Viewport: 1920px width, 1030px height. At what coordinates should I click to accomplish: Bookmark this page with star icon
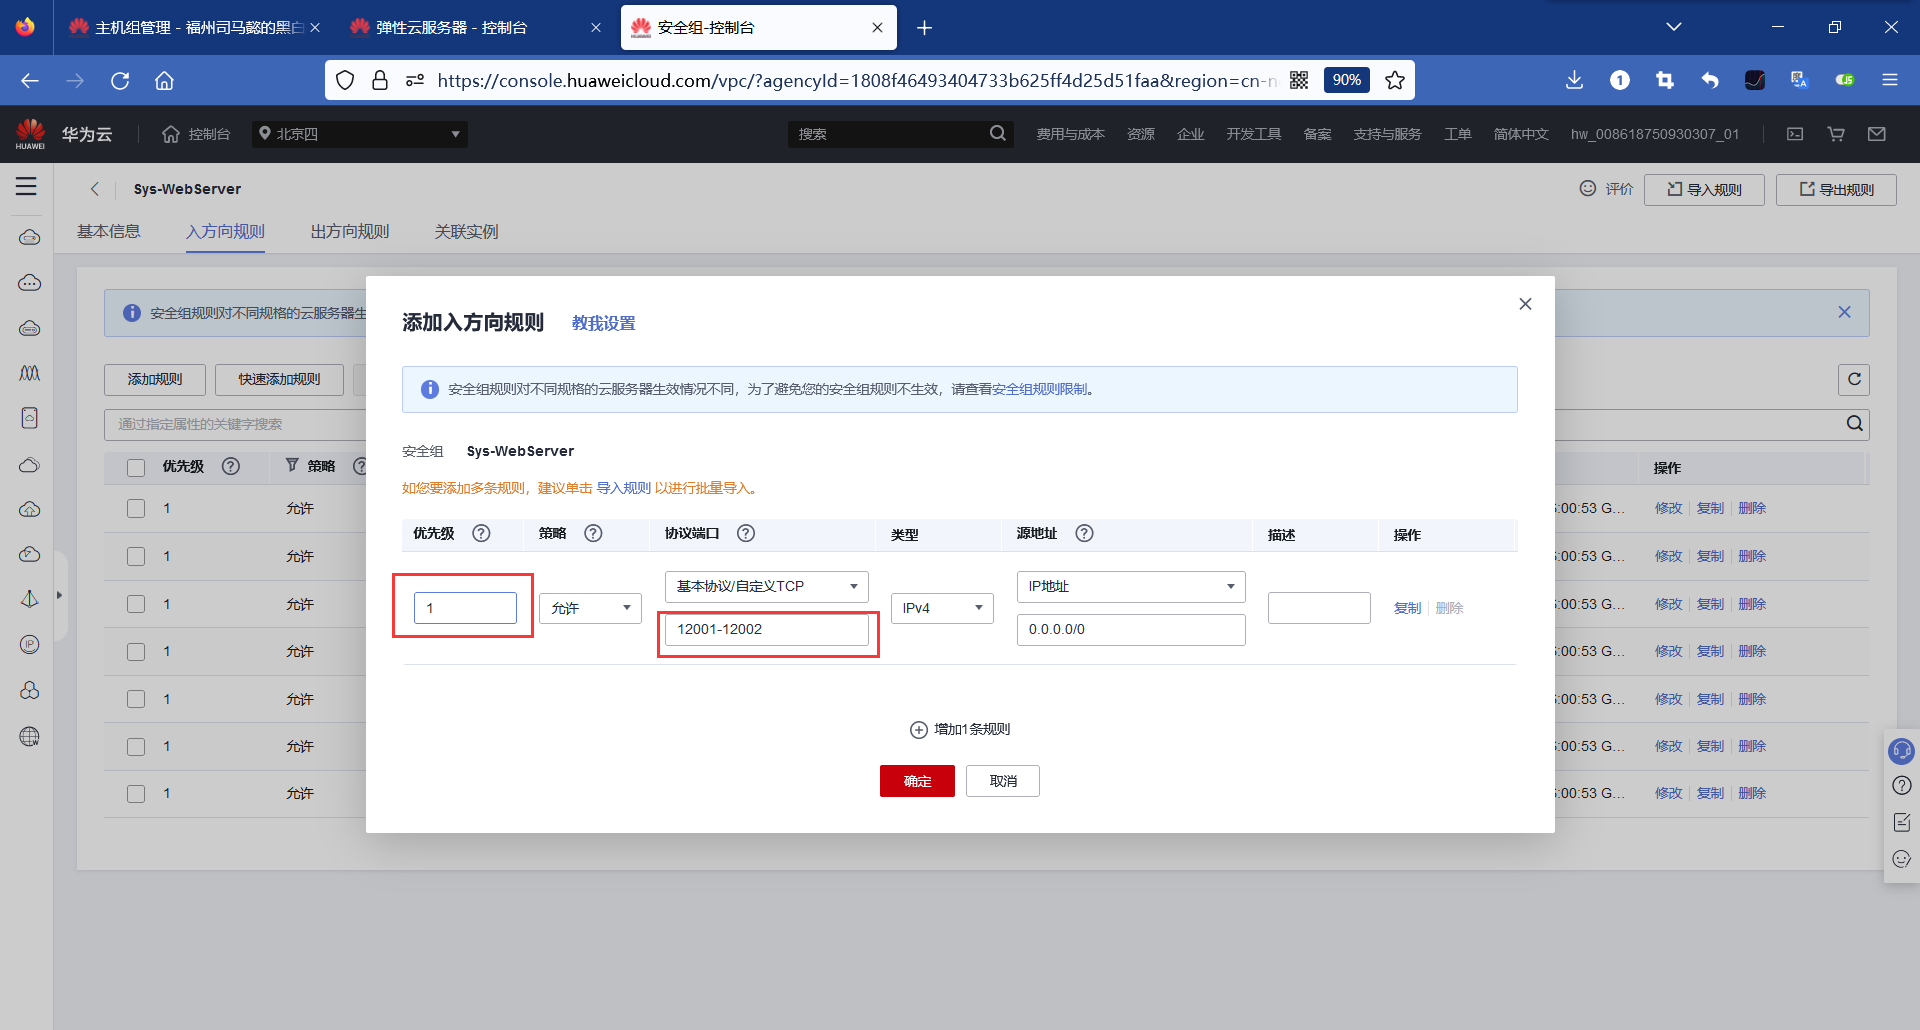click(x=1395, y=80)
